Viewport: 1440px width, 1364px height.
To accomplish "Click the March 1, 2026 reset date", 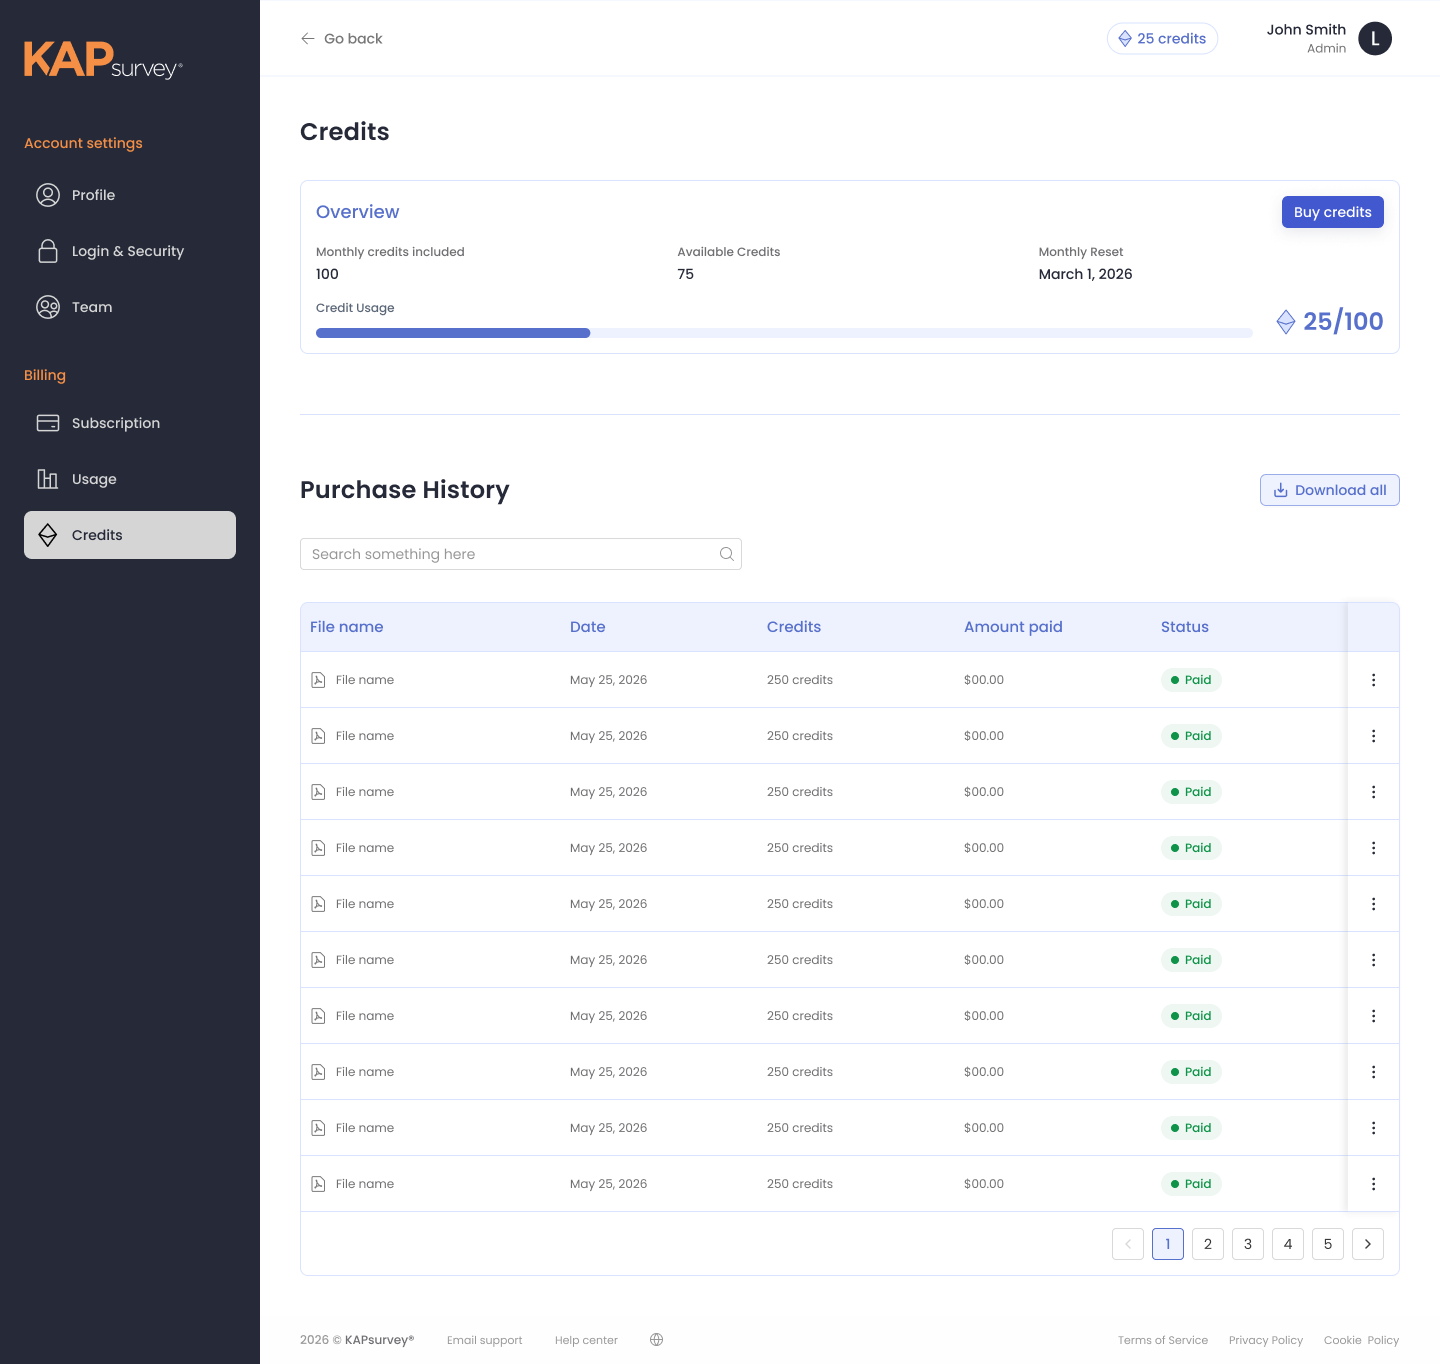I will click(x=1086, y=274).
